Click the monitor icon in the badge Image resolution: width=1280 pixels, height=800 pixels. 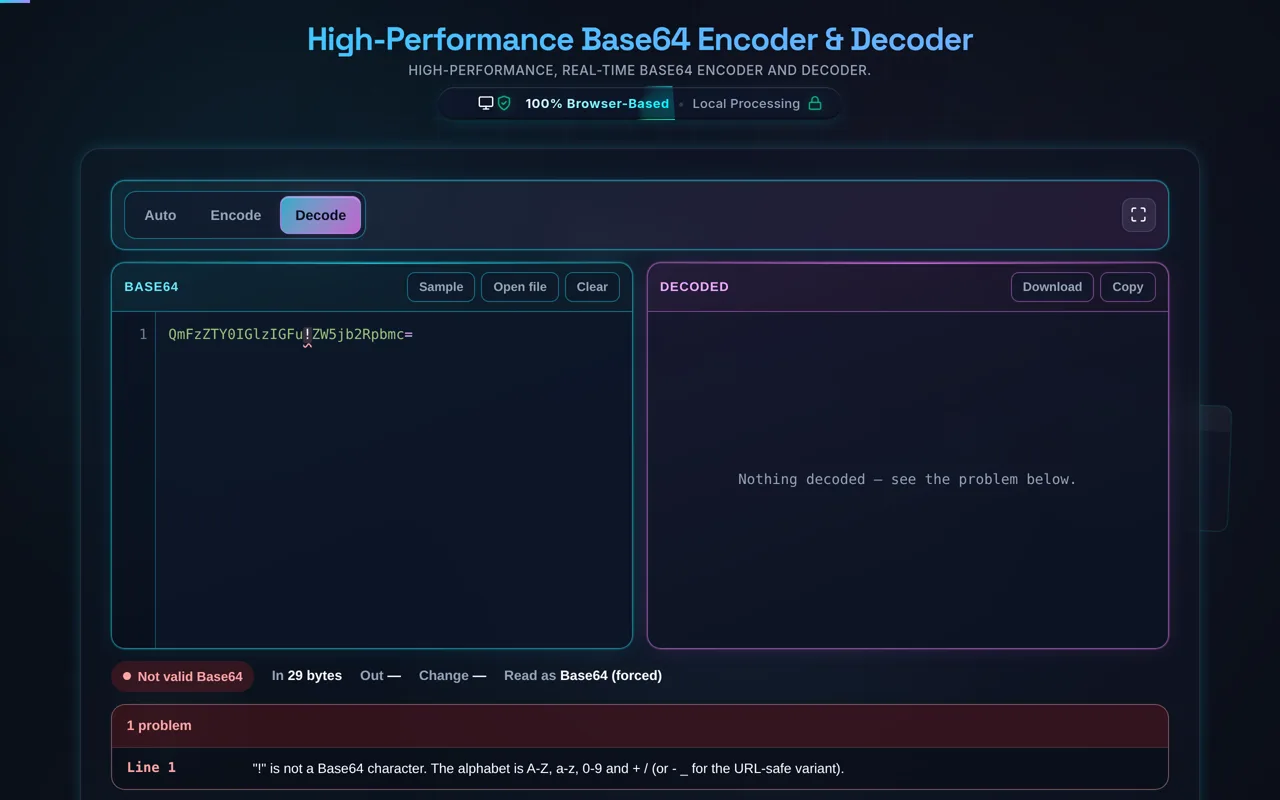click(x=486, y=103)
